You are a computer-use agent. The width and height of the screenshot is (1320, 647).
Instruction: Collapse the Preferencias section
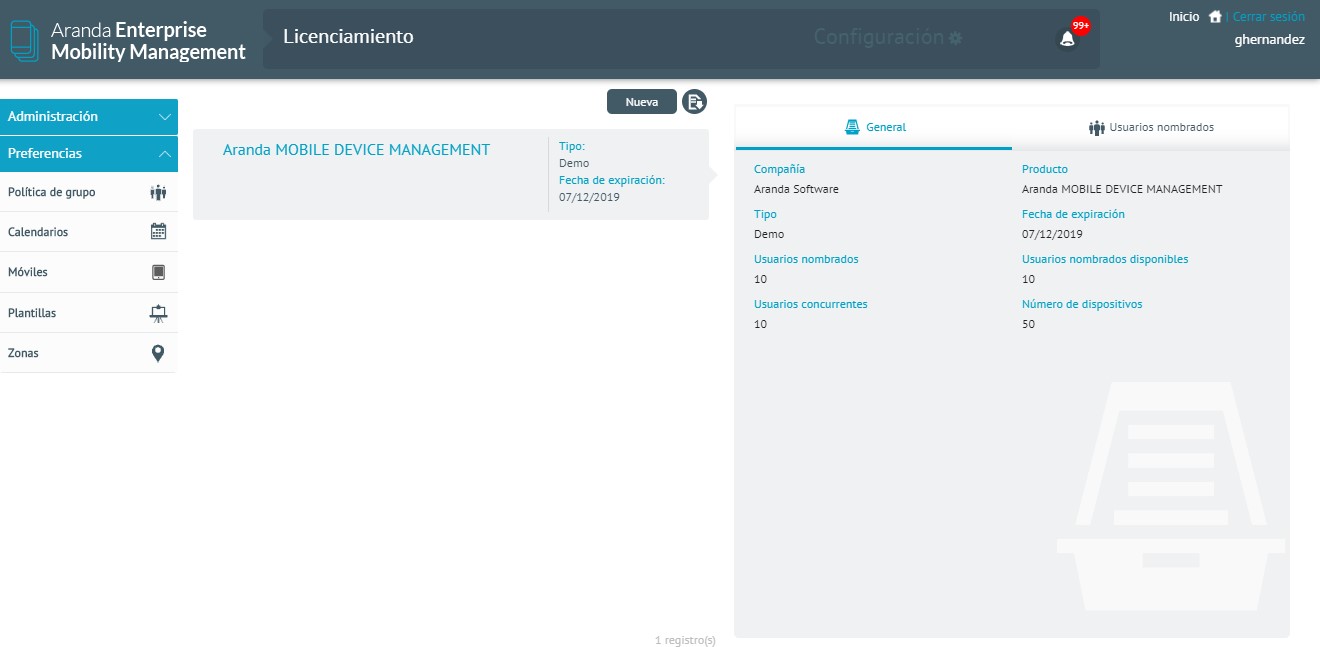[x=89, y=154]
